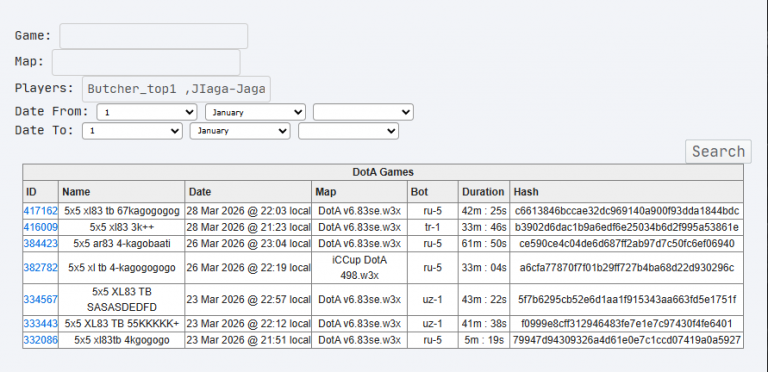
Task: Click duration '41m : 38s'
Action: [484, 324]
